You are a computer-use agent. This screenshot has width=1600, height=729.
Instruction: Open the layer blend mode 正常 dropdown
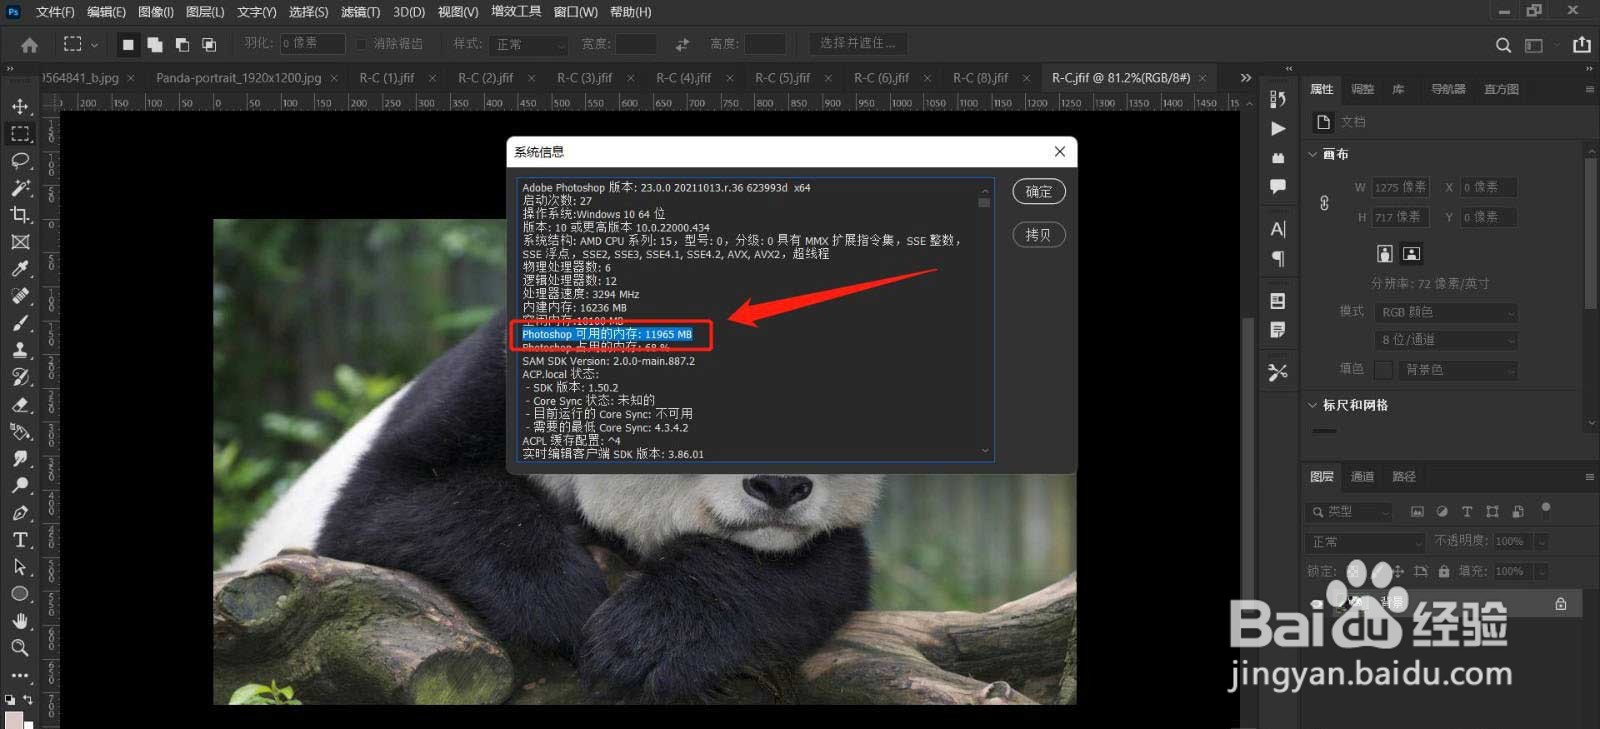coord(1365,541)
